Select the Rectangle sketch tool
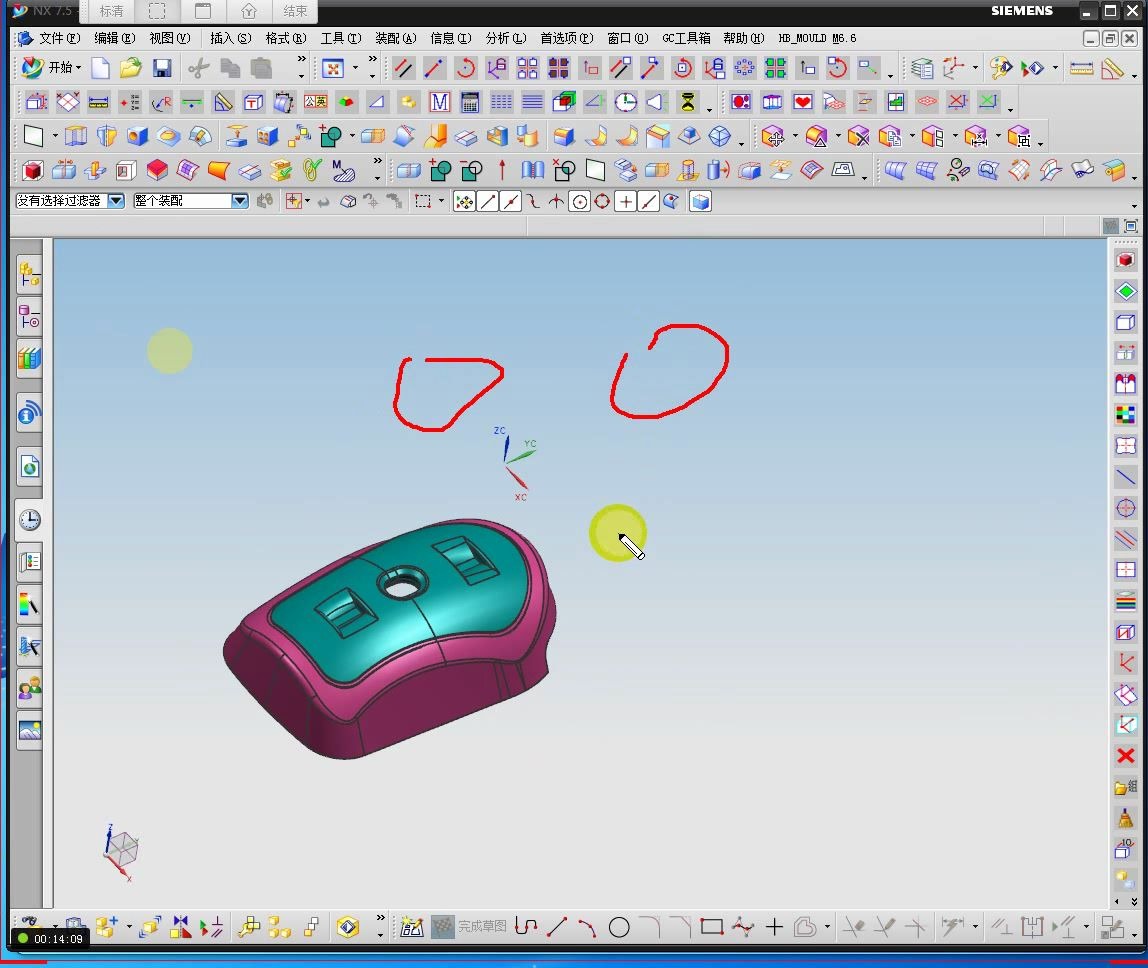 712,927
